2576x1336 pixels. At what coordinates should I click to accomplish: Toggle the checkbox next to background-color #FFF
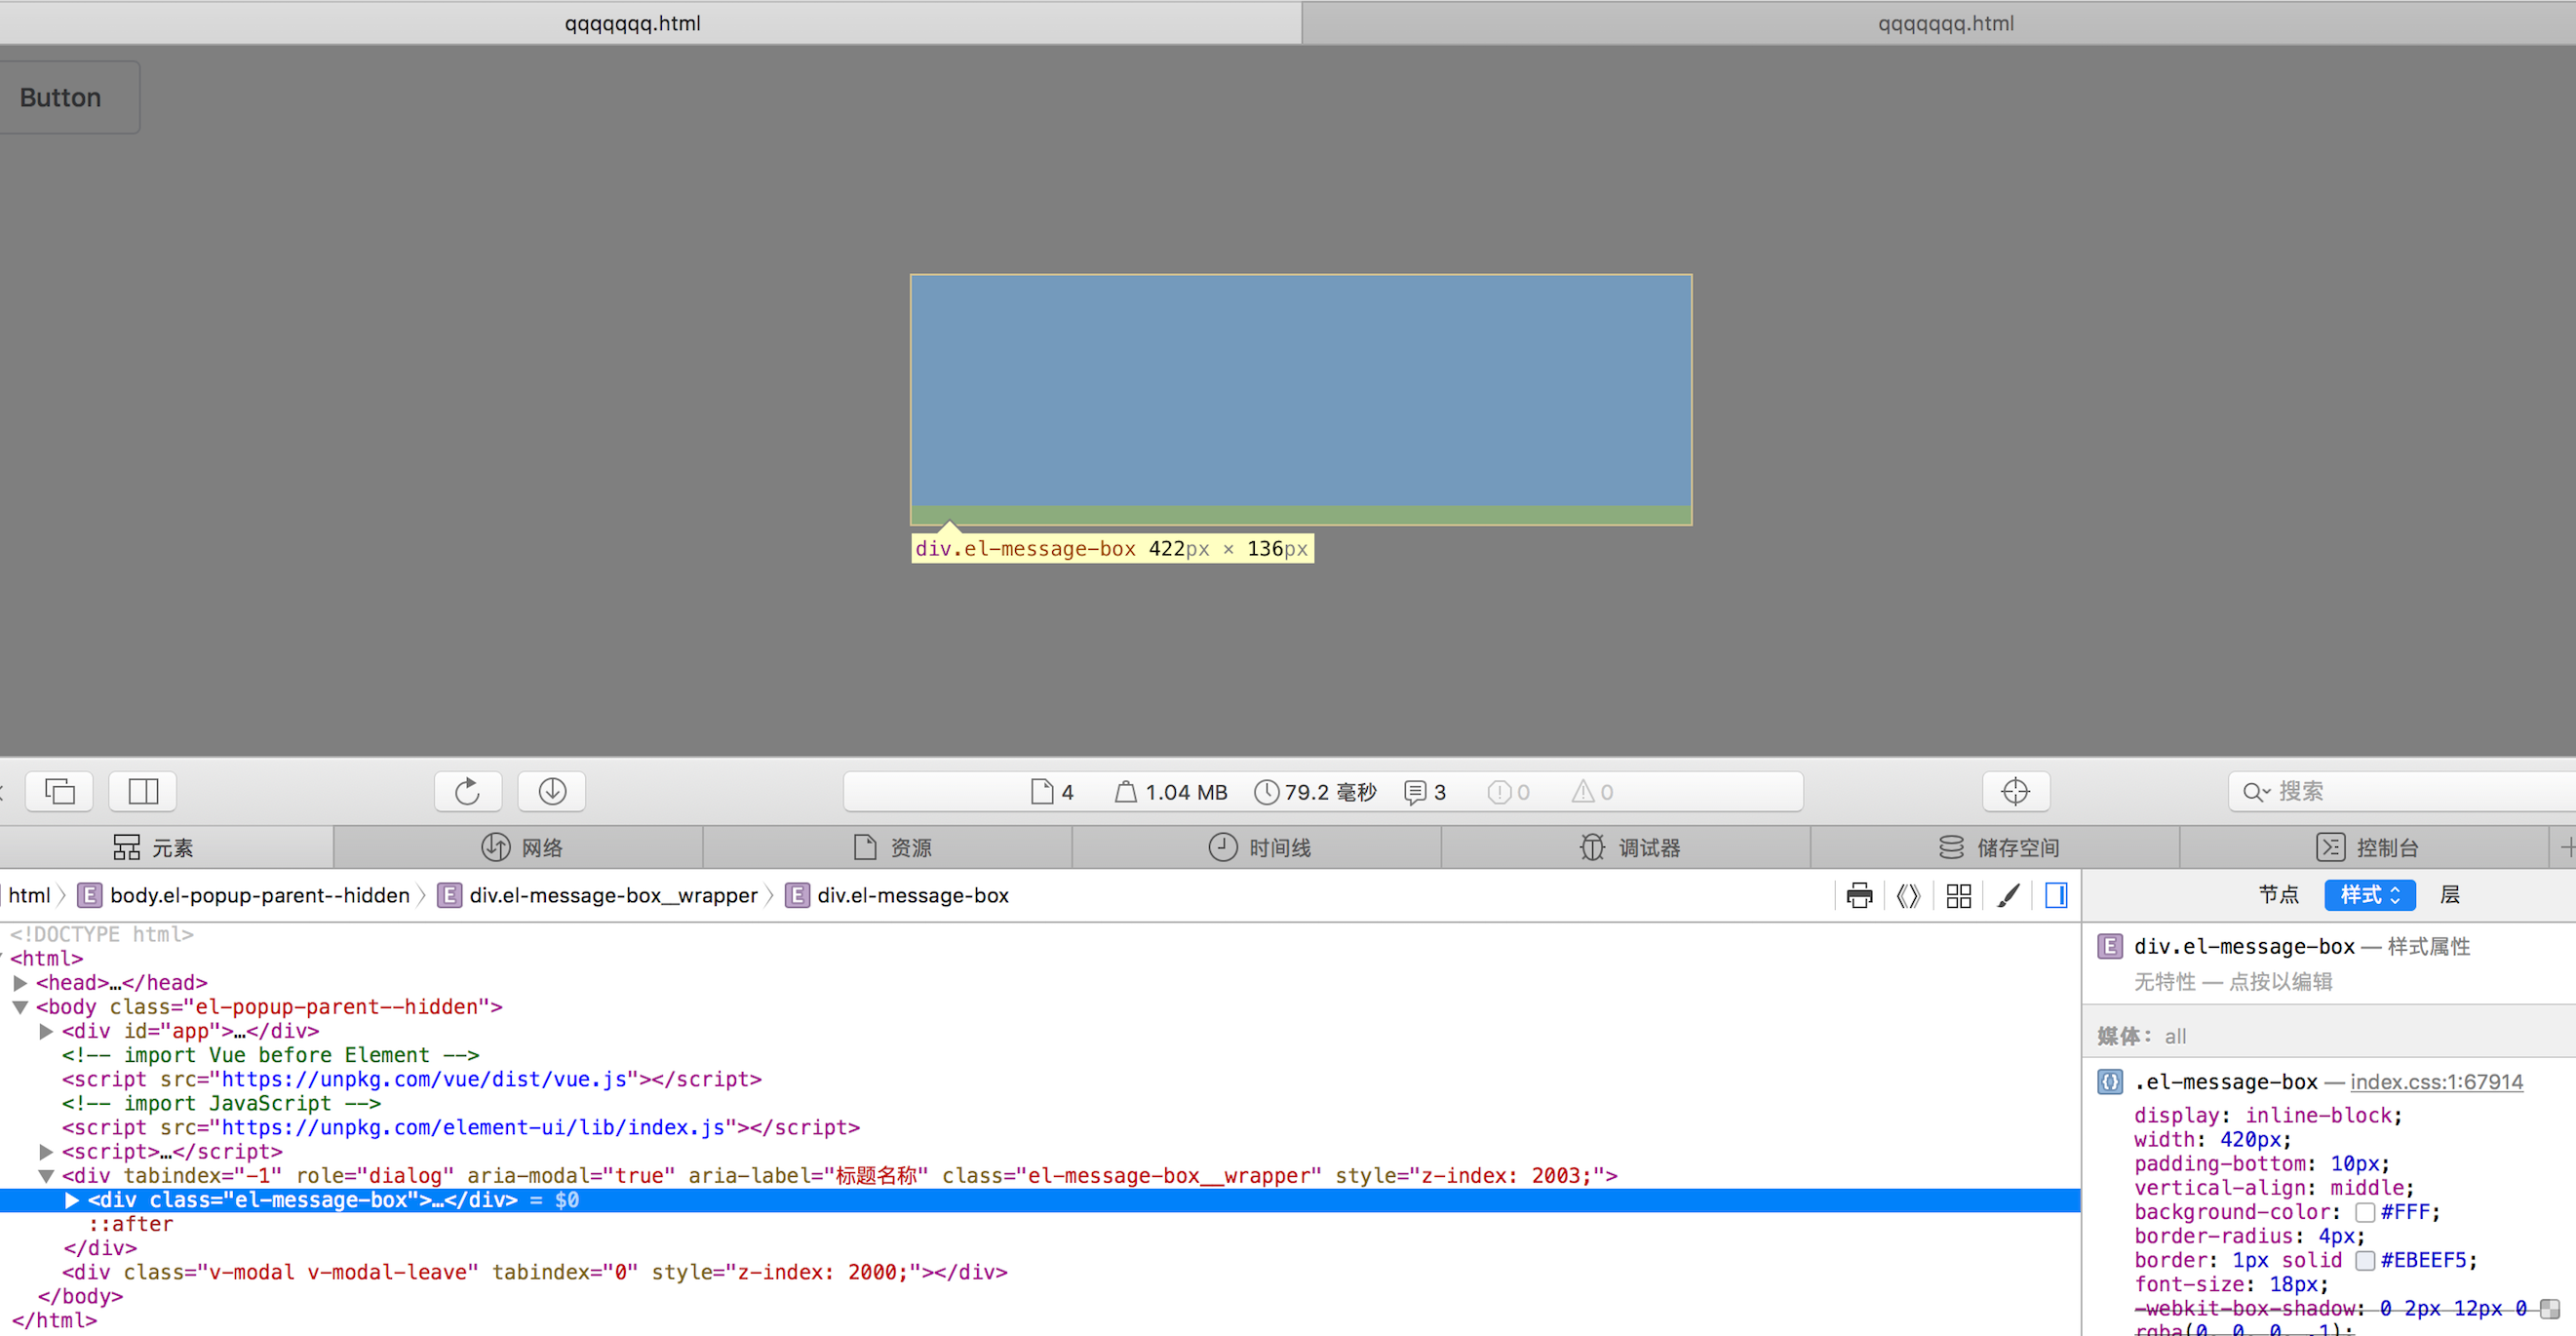click(2365, 1212)
